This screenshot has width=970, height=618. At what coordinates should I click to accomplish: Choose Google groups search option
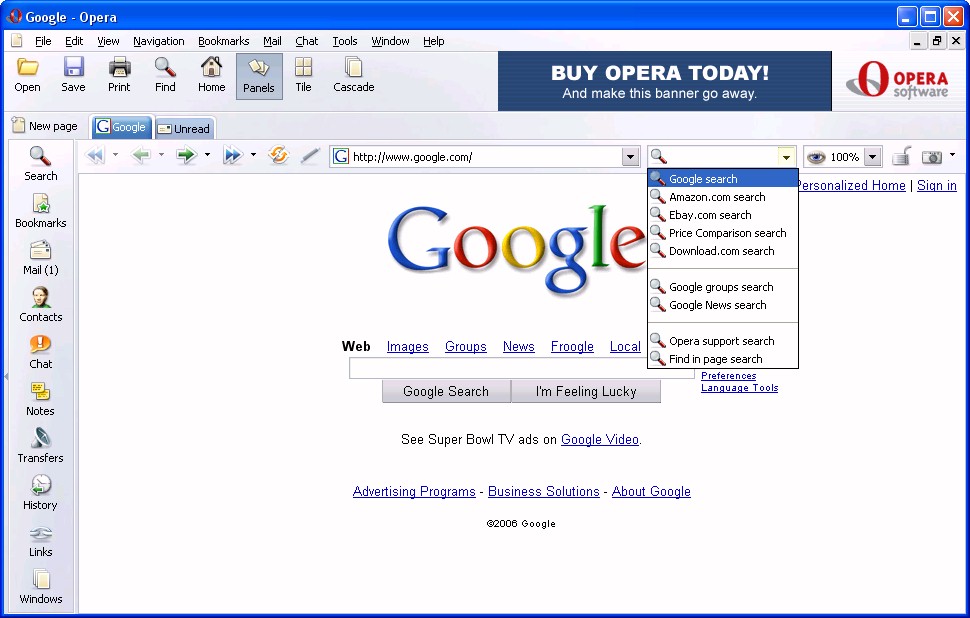723,286
